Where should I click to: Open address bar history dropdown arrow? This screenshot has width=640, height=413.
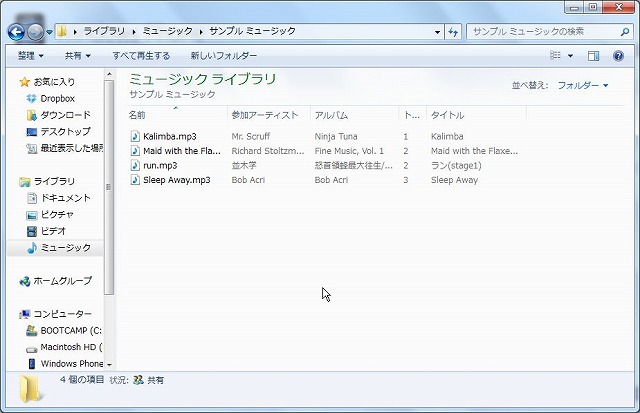click(x=437, y=32)
